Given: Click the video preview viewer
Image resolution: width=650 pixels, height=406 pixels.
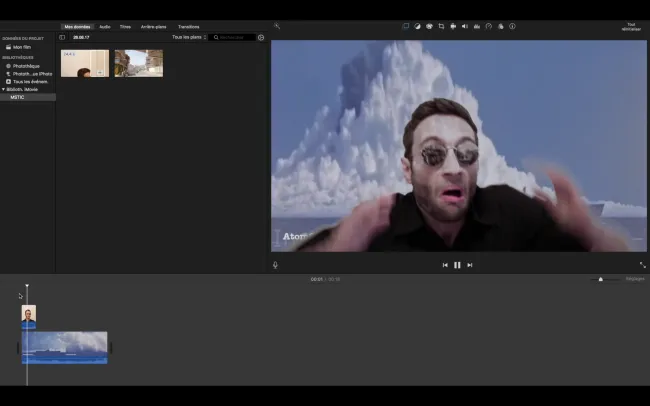Looking at the screenshot, I should pos(458,146).
